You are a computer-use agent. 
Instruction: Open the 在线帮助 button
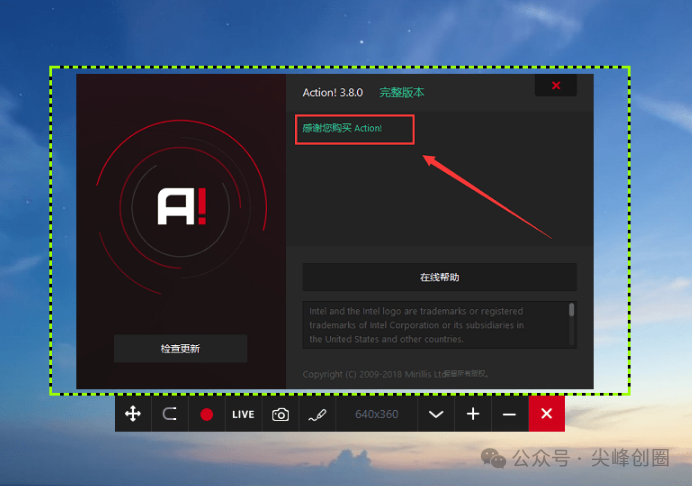tap(440, 277)
